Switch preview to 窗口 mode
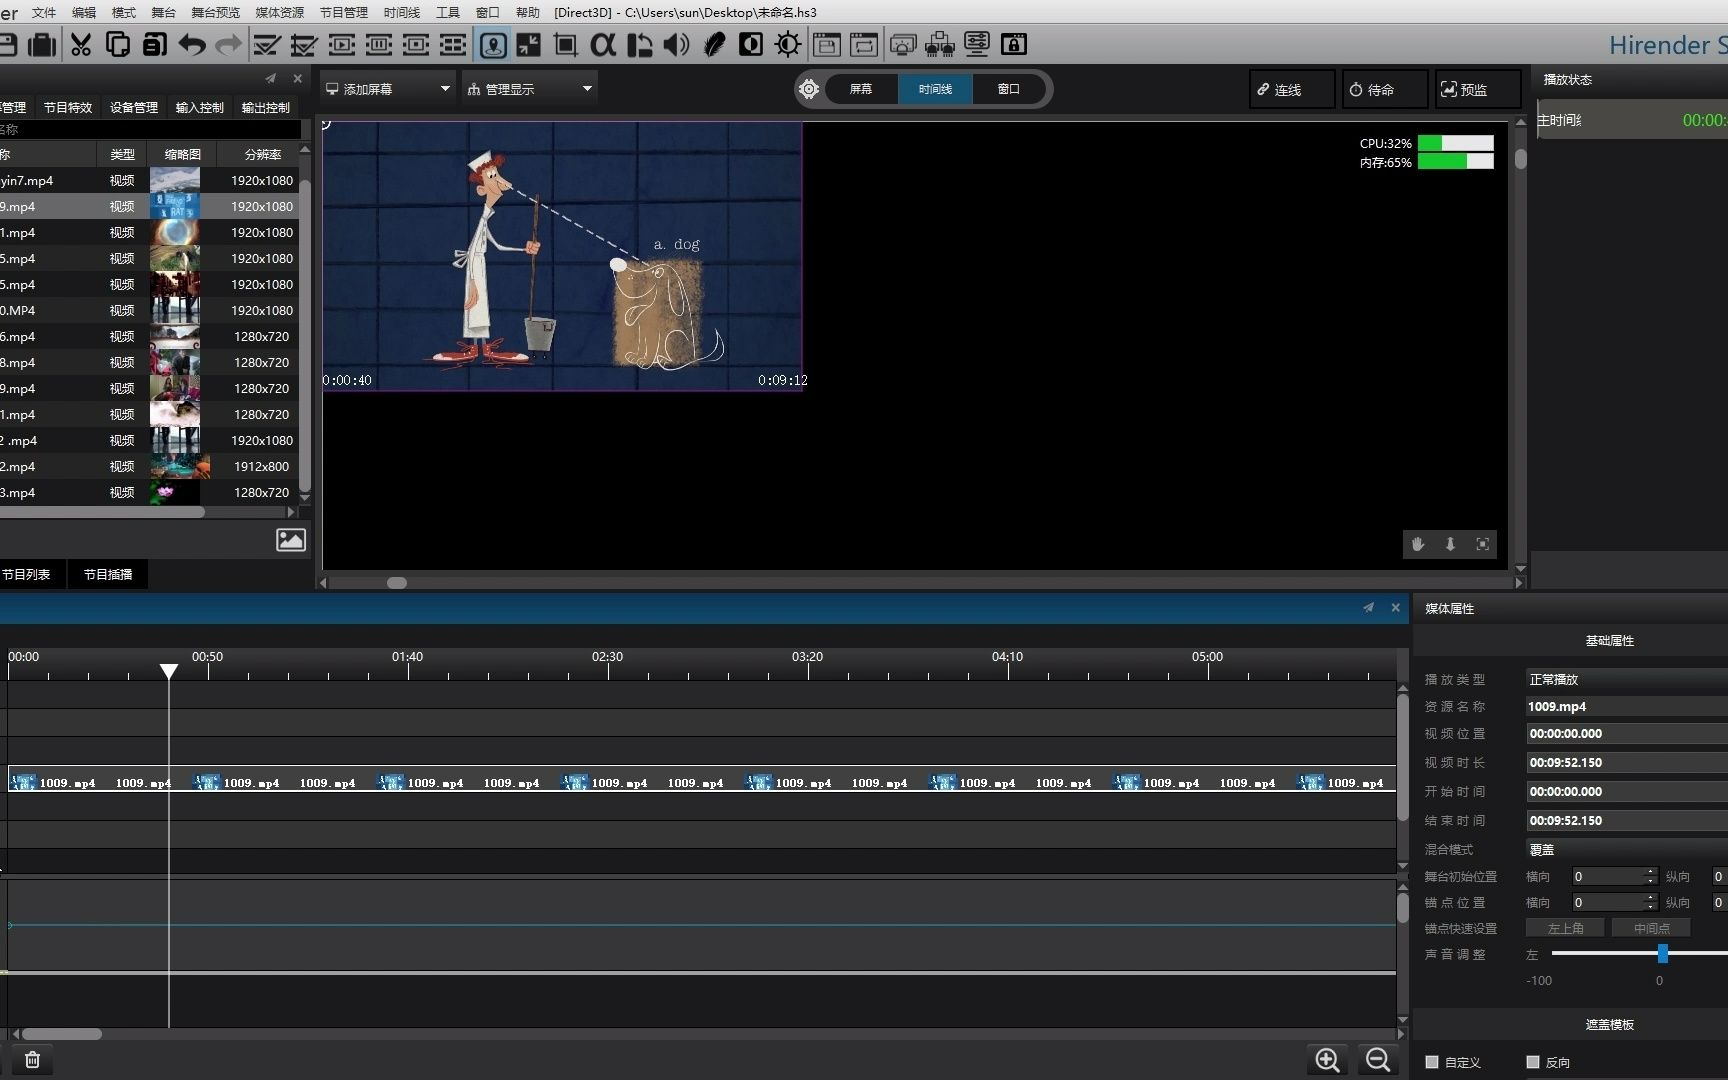Image resolution: width=1728 pixels, height=1080 pixels. tap(1009, 89)
